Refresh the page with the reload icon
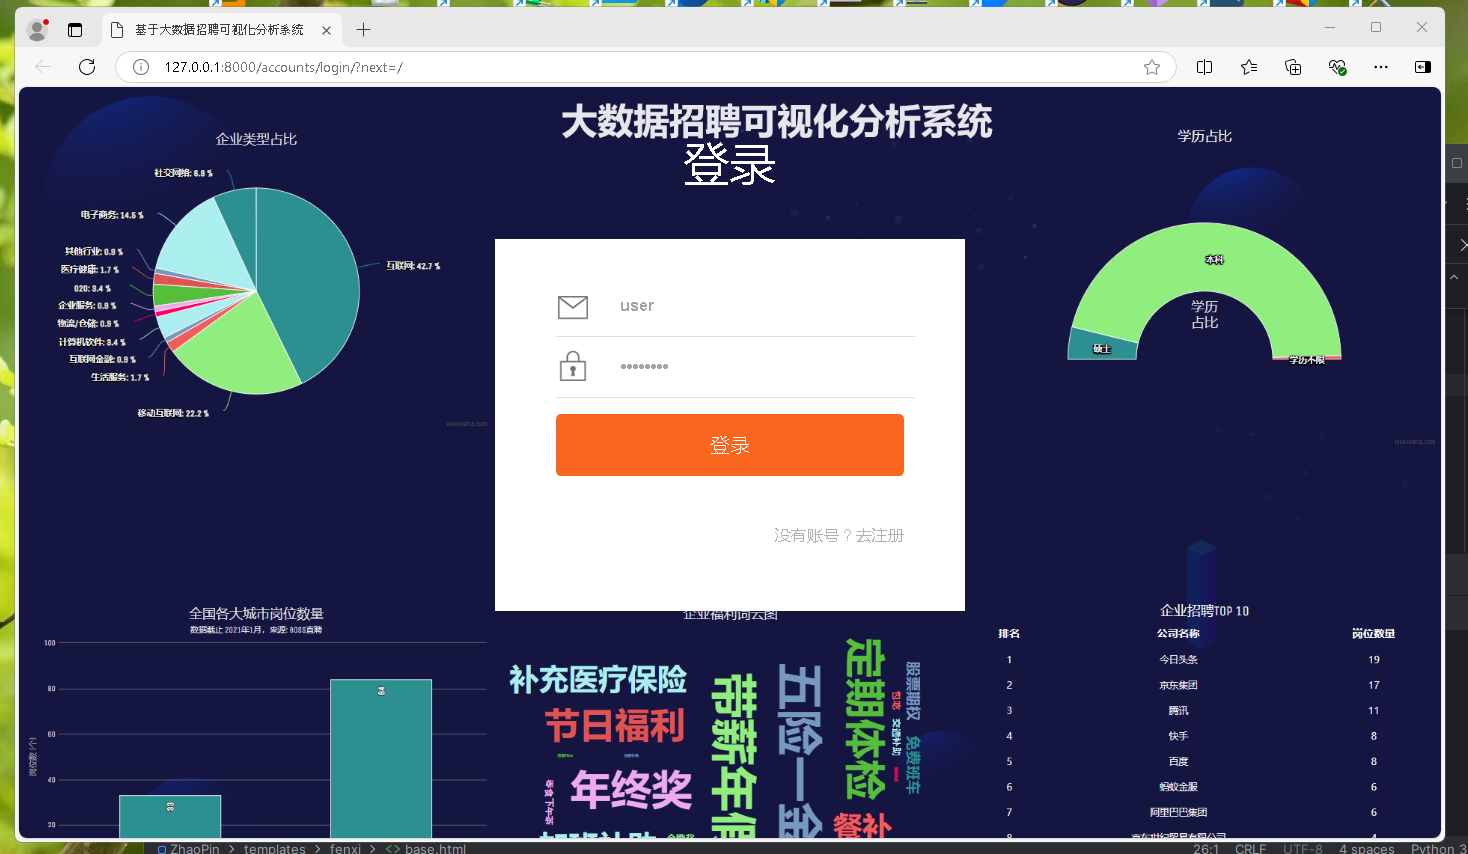This screenshot has width=1468, height=854. click(x=87, y=67)
